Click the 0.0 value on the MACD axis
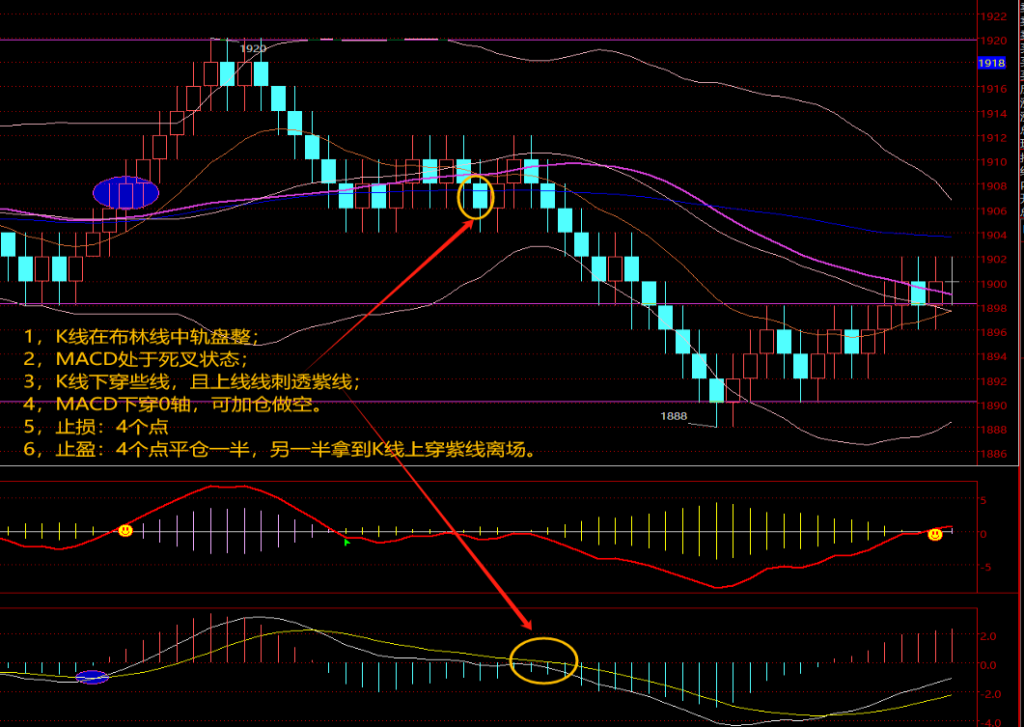 pyautogui.click(x=988, y=666)
